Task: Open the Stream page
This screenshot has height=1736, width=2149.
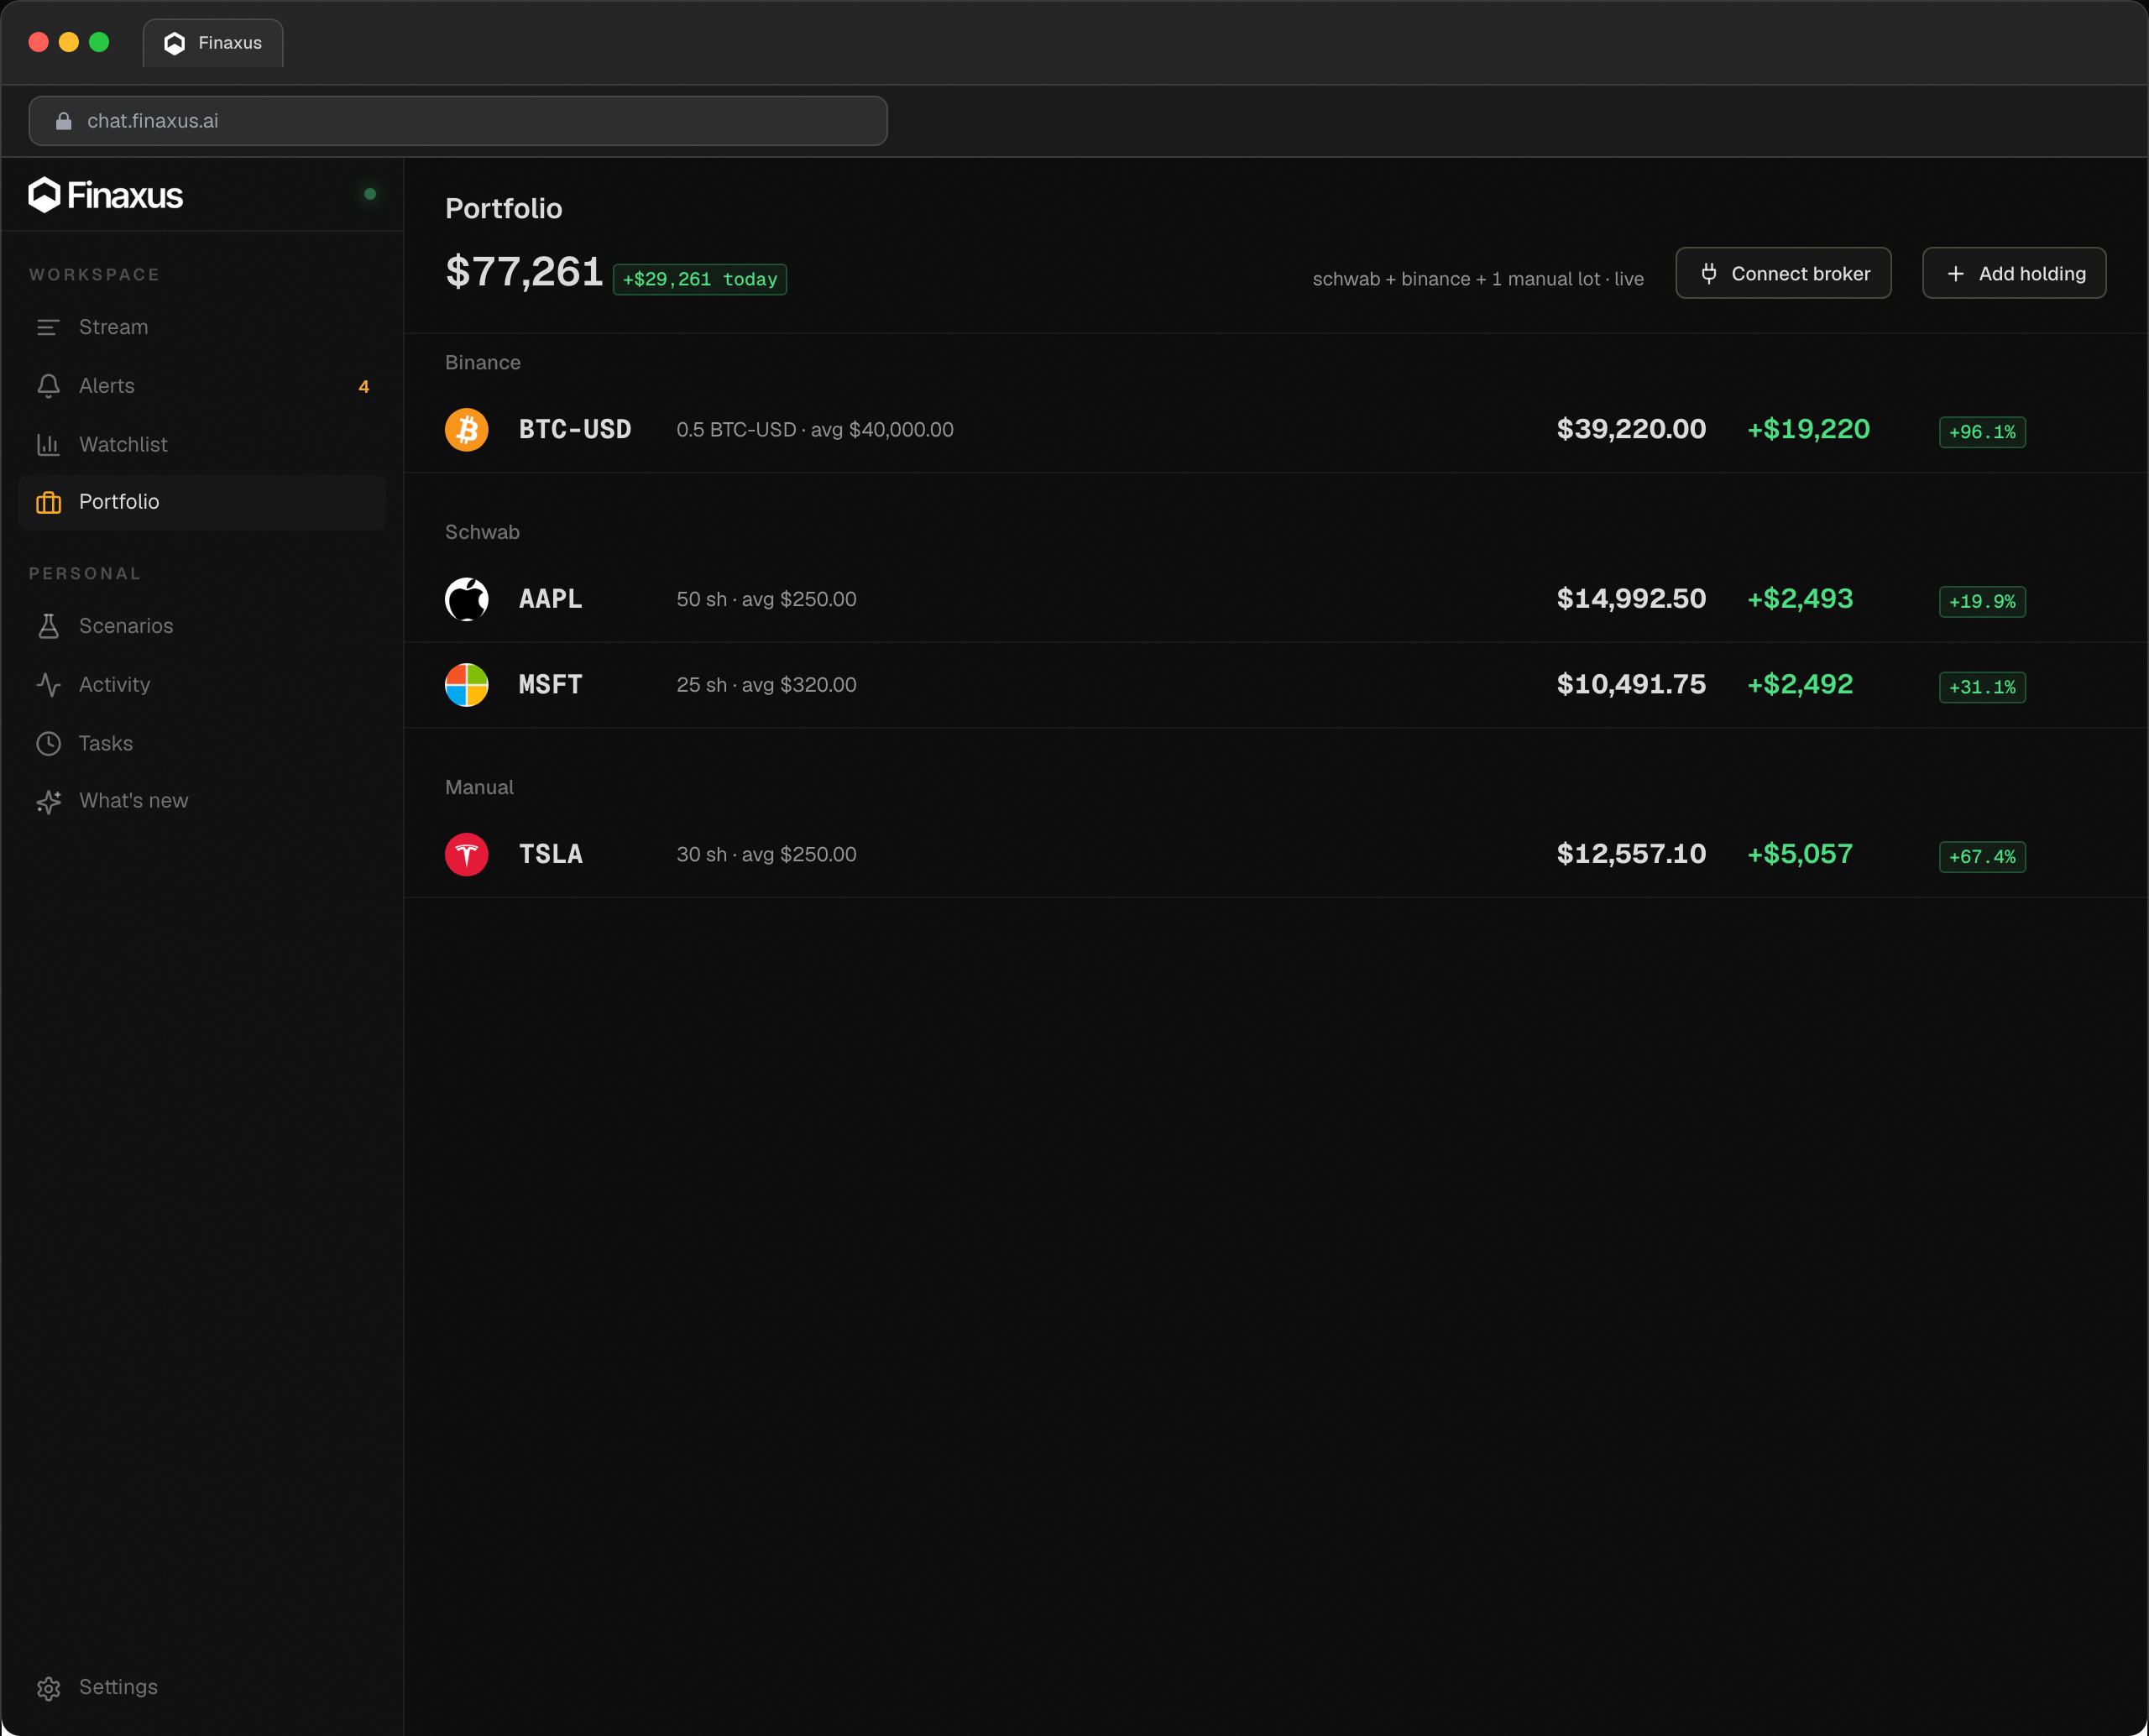Action: pos(202,327)
